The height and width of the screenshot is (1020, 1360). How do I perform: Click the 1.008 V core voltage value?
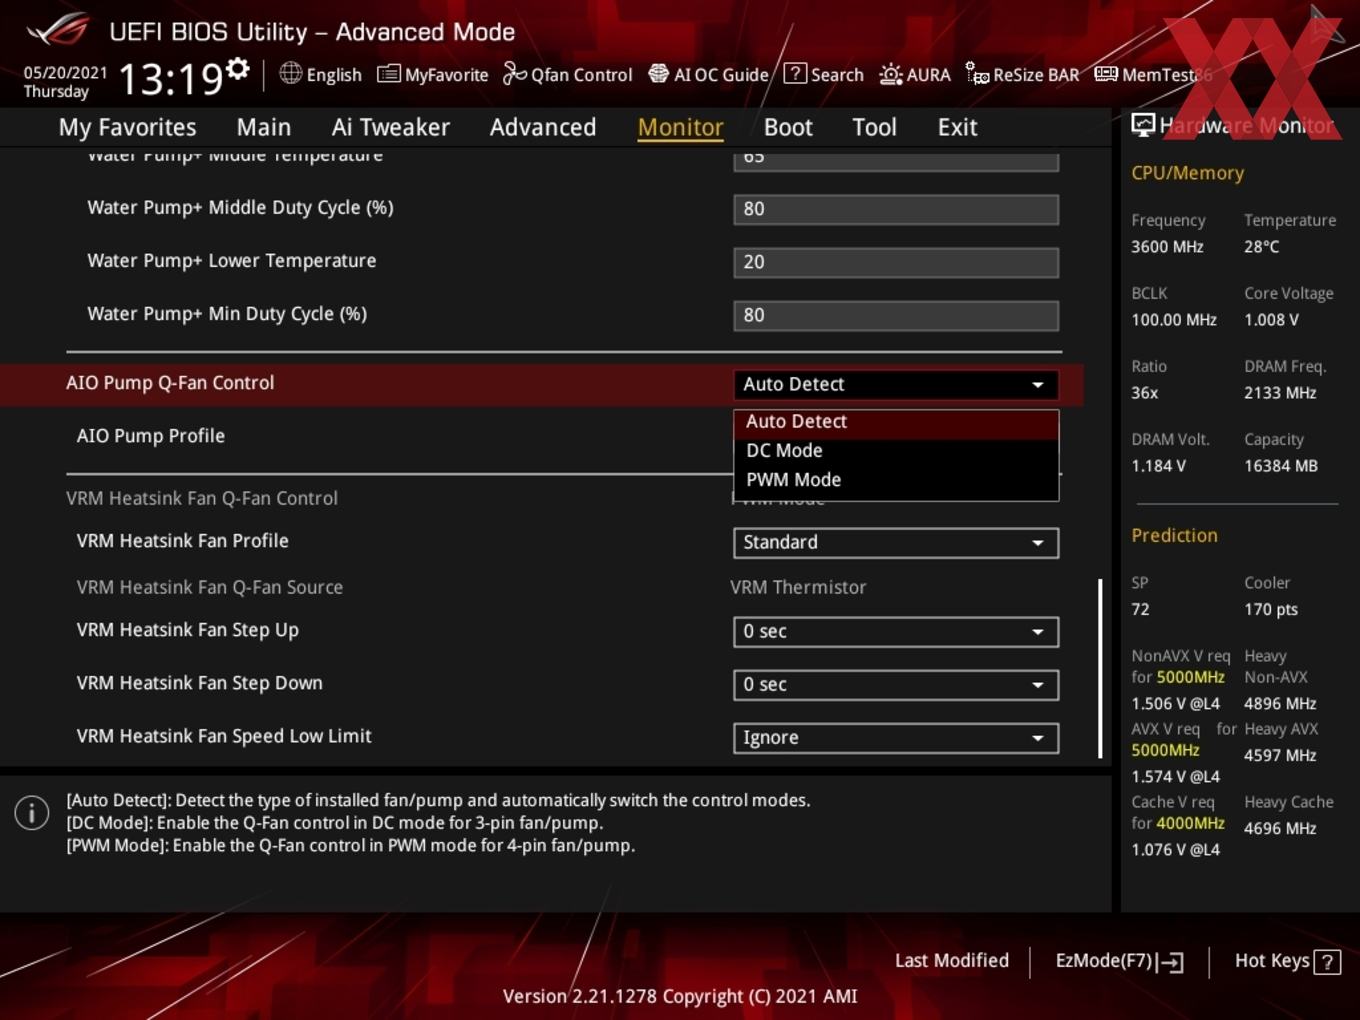click(1271, 320)
